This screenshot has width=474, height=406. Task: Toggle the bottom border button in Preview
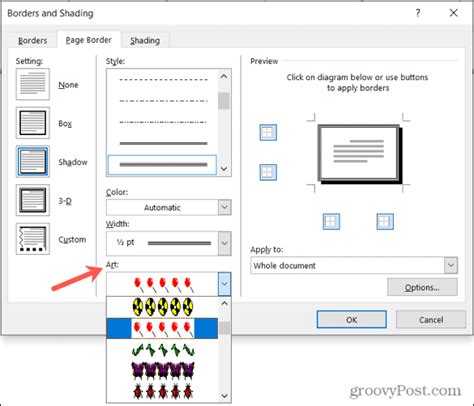pos(268,172)
